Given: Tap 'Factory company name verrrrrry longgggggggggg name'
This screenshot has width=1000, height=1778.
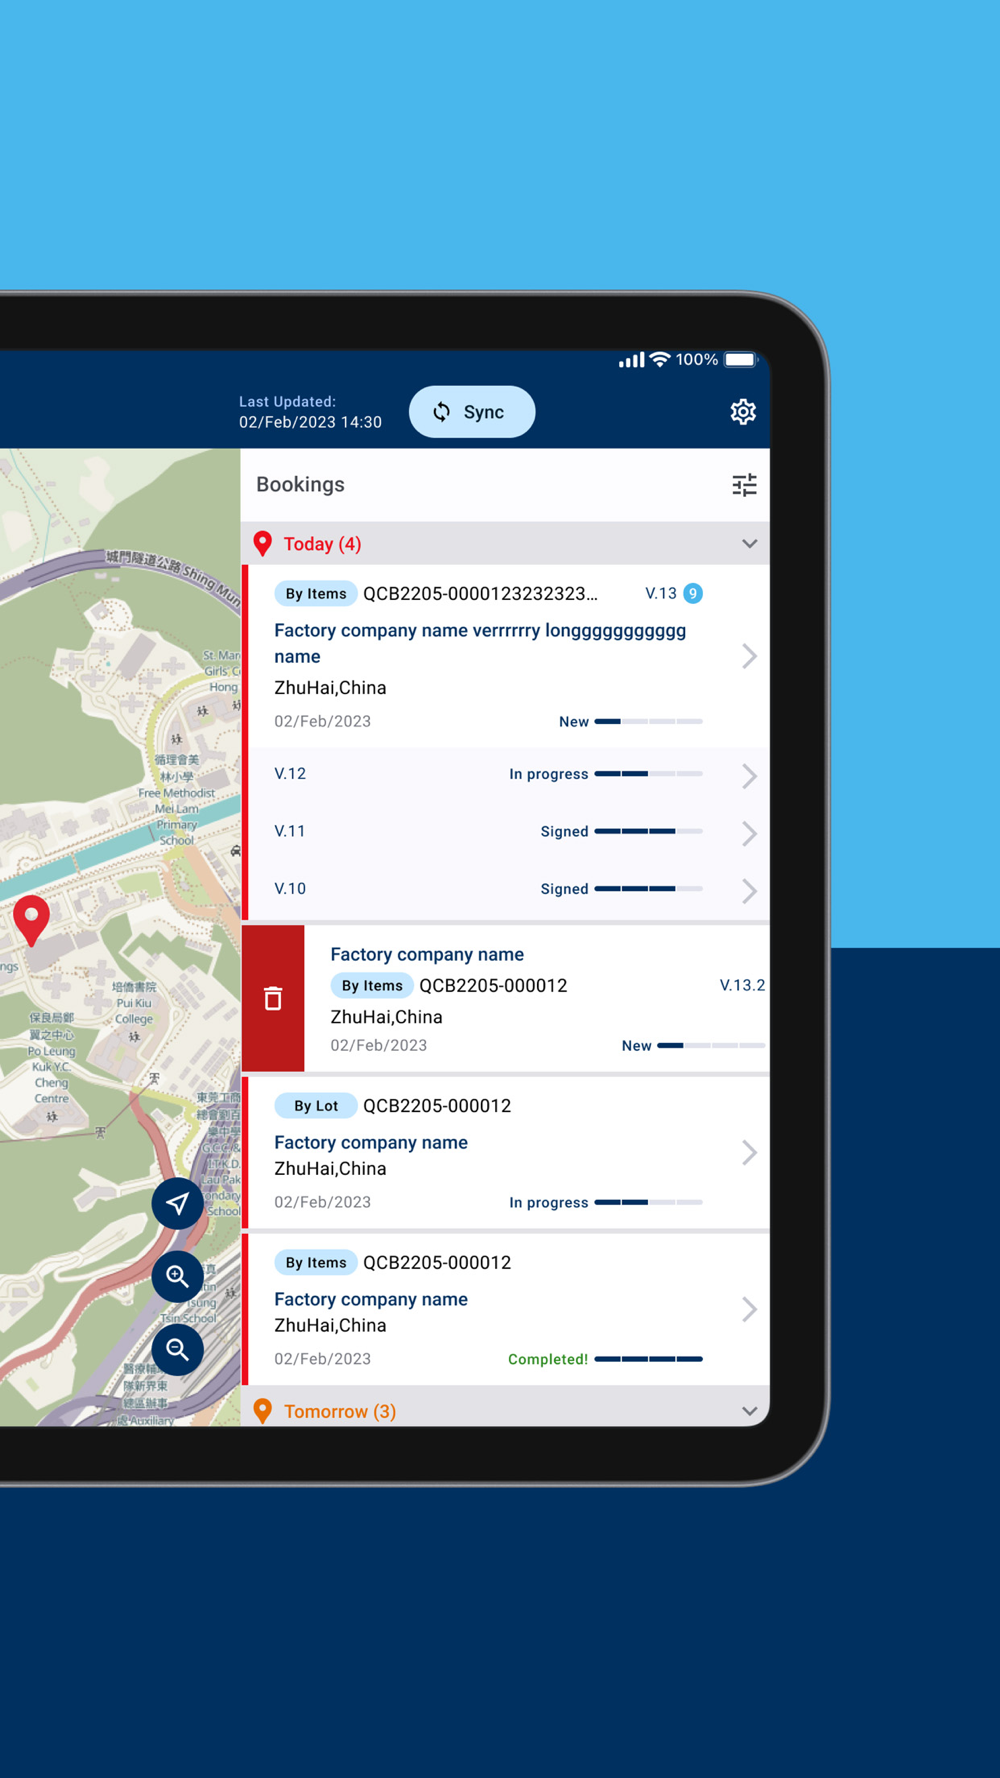Looking at the screenshot, I should [480, 643].
